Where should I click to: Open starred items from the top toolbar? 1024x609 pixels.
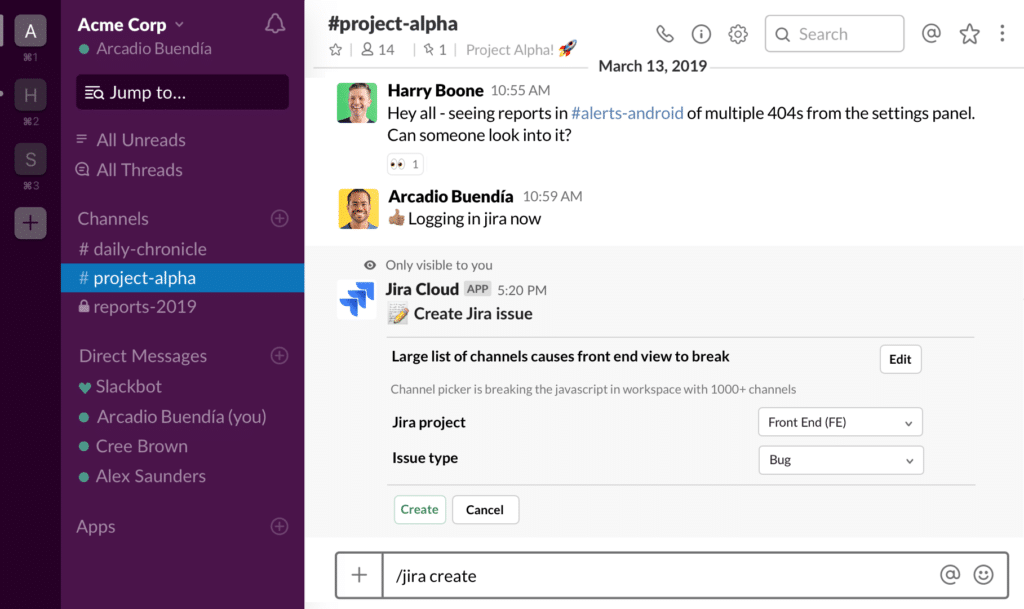pos(968,33)
